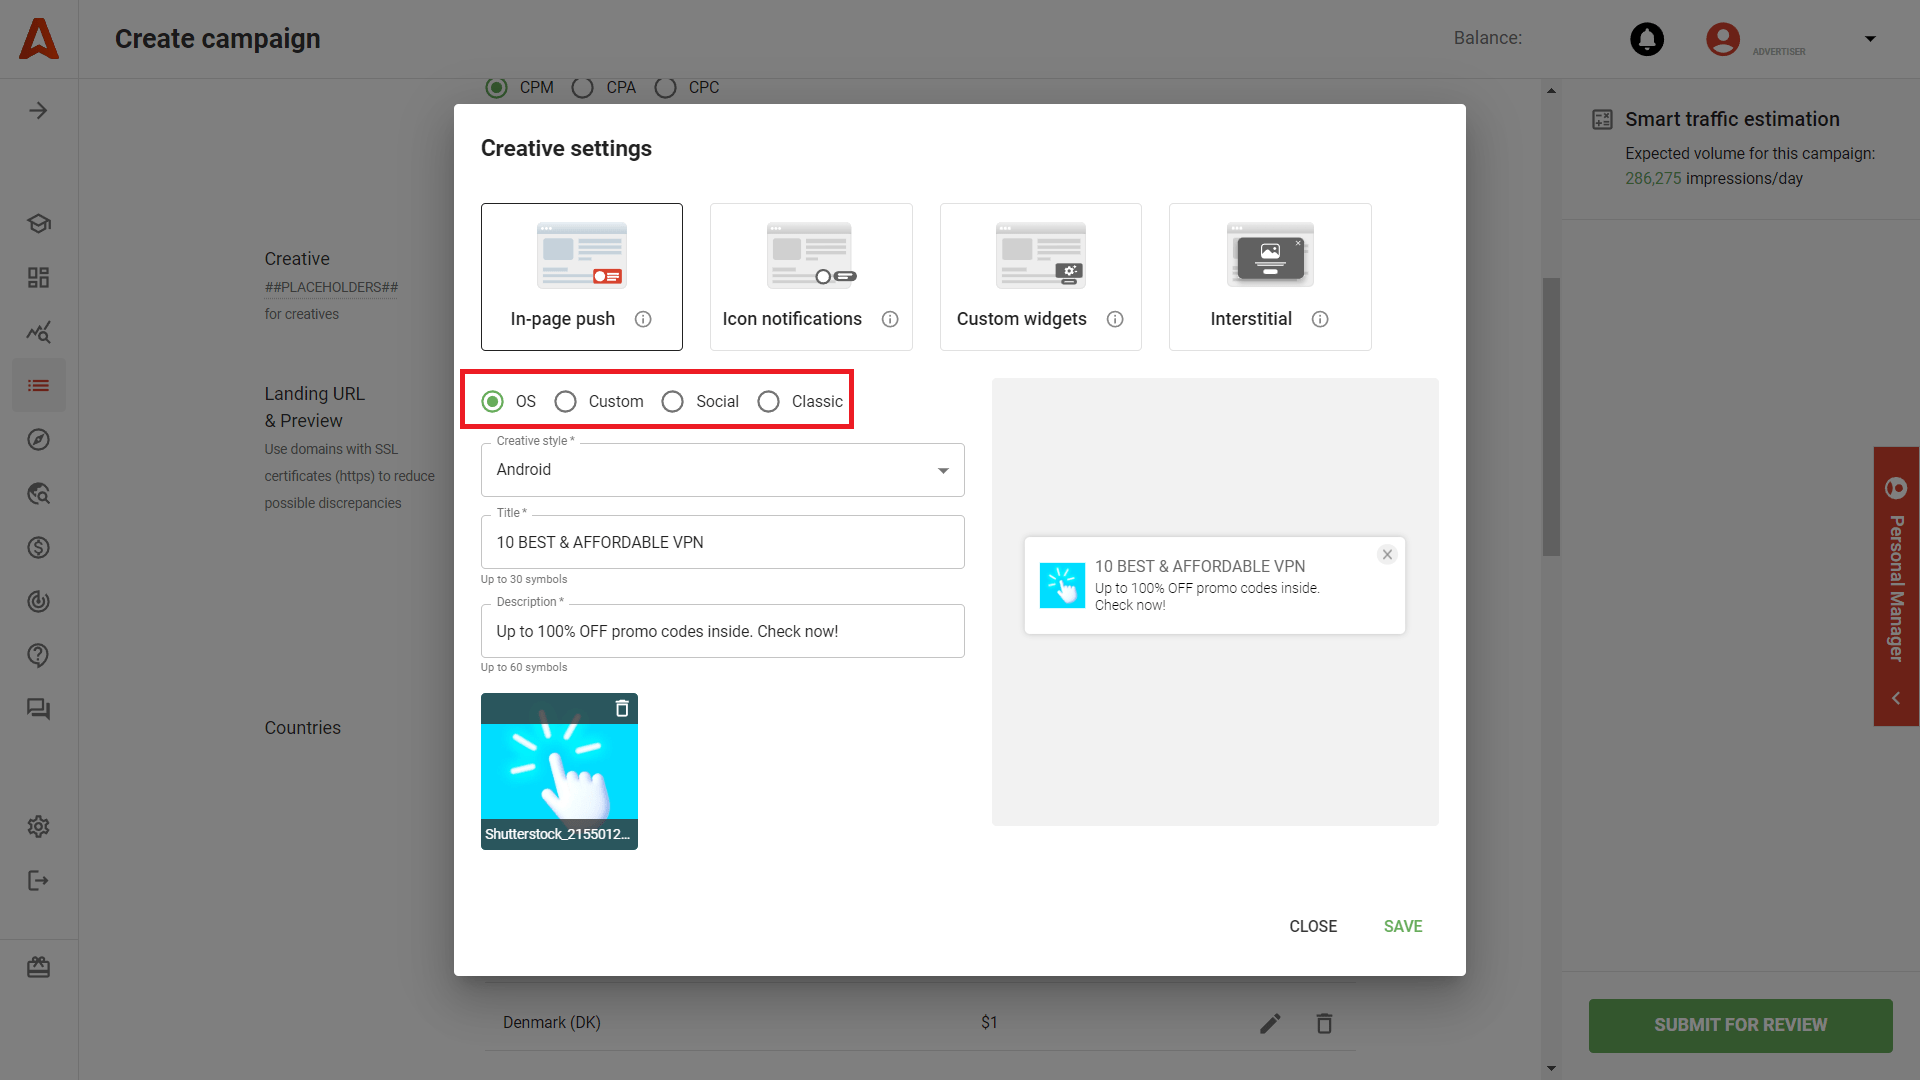Click the info icon next to Interstitial
Screen dimensions: 1920x1080
tap(1320, 319)
